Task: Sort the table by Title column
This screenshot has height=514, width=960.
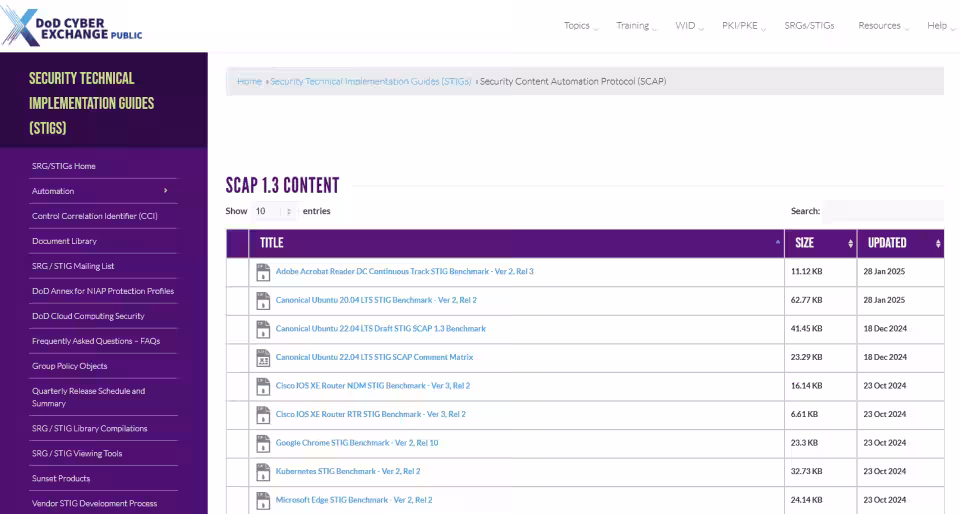Action: pos(515,243)
